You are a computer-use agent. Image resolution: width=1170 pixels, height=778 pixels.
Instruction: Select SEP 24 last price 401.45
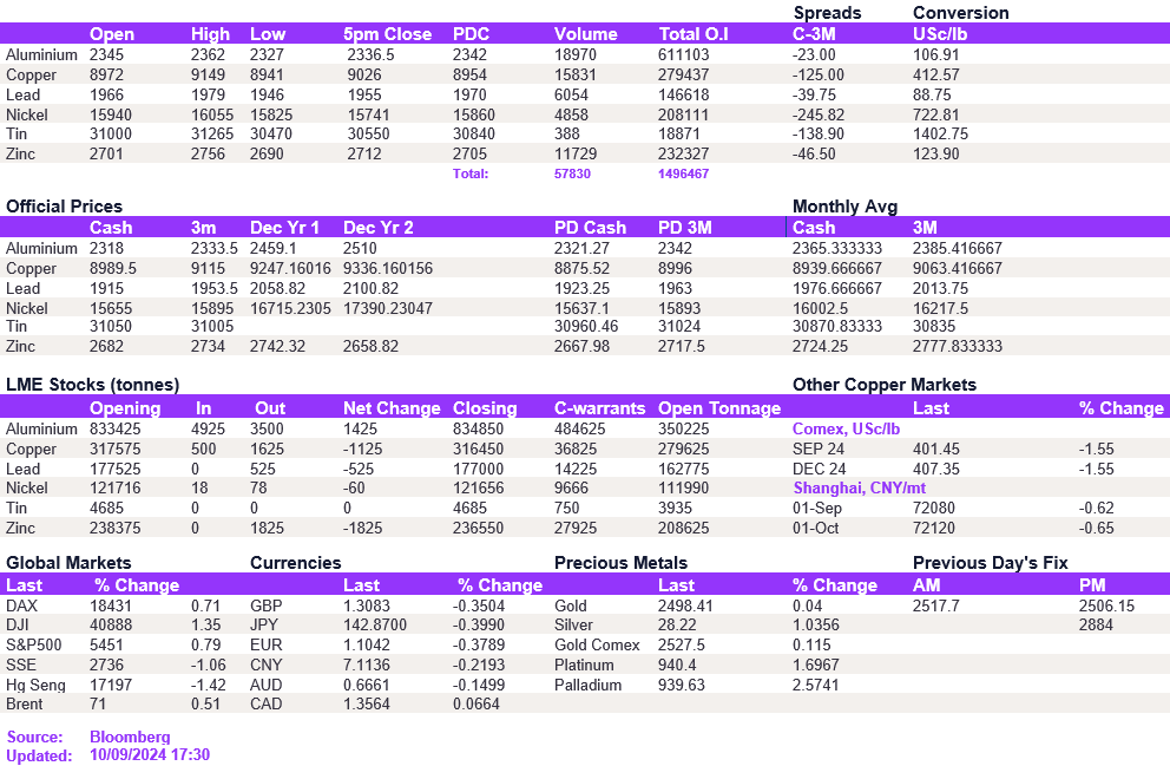pyautogui.click(x=936, y=450)
